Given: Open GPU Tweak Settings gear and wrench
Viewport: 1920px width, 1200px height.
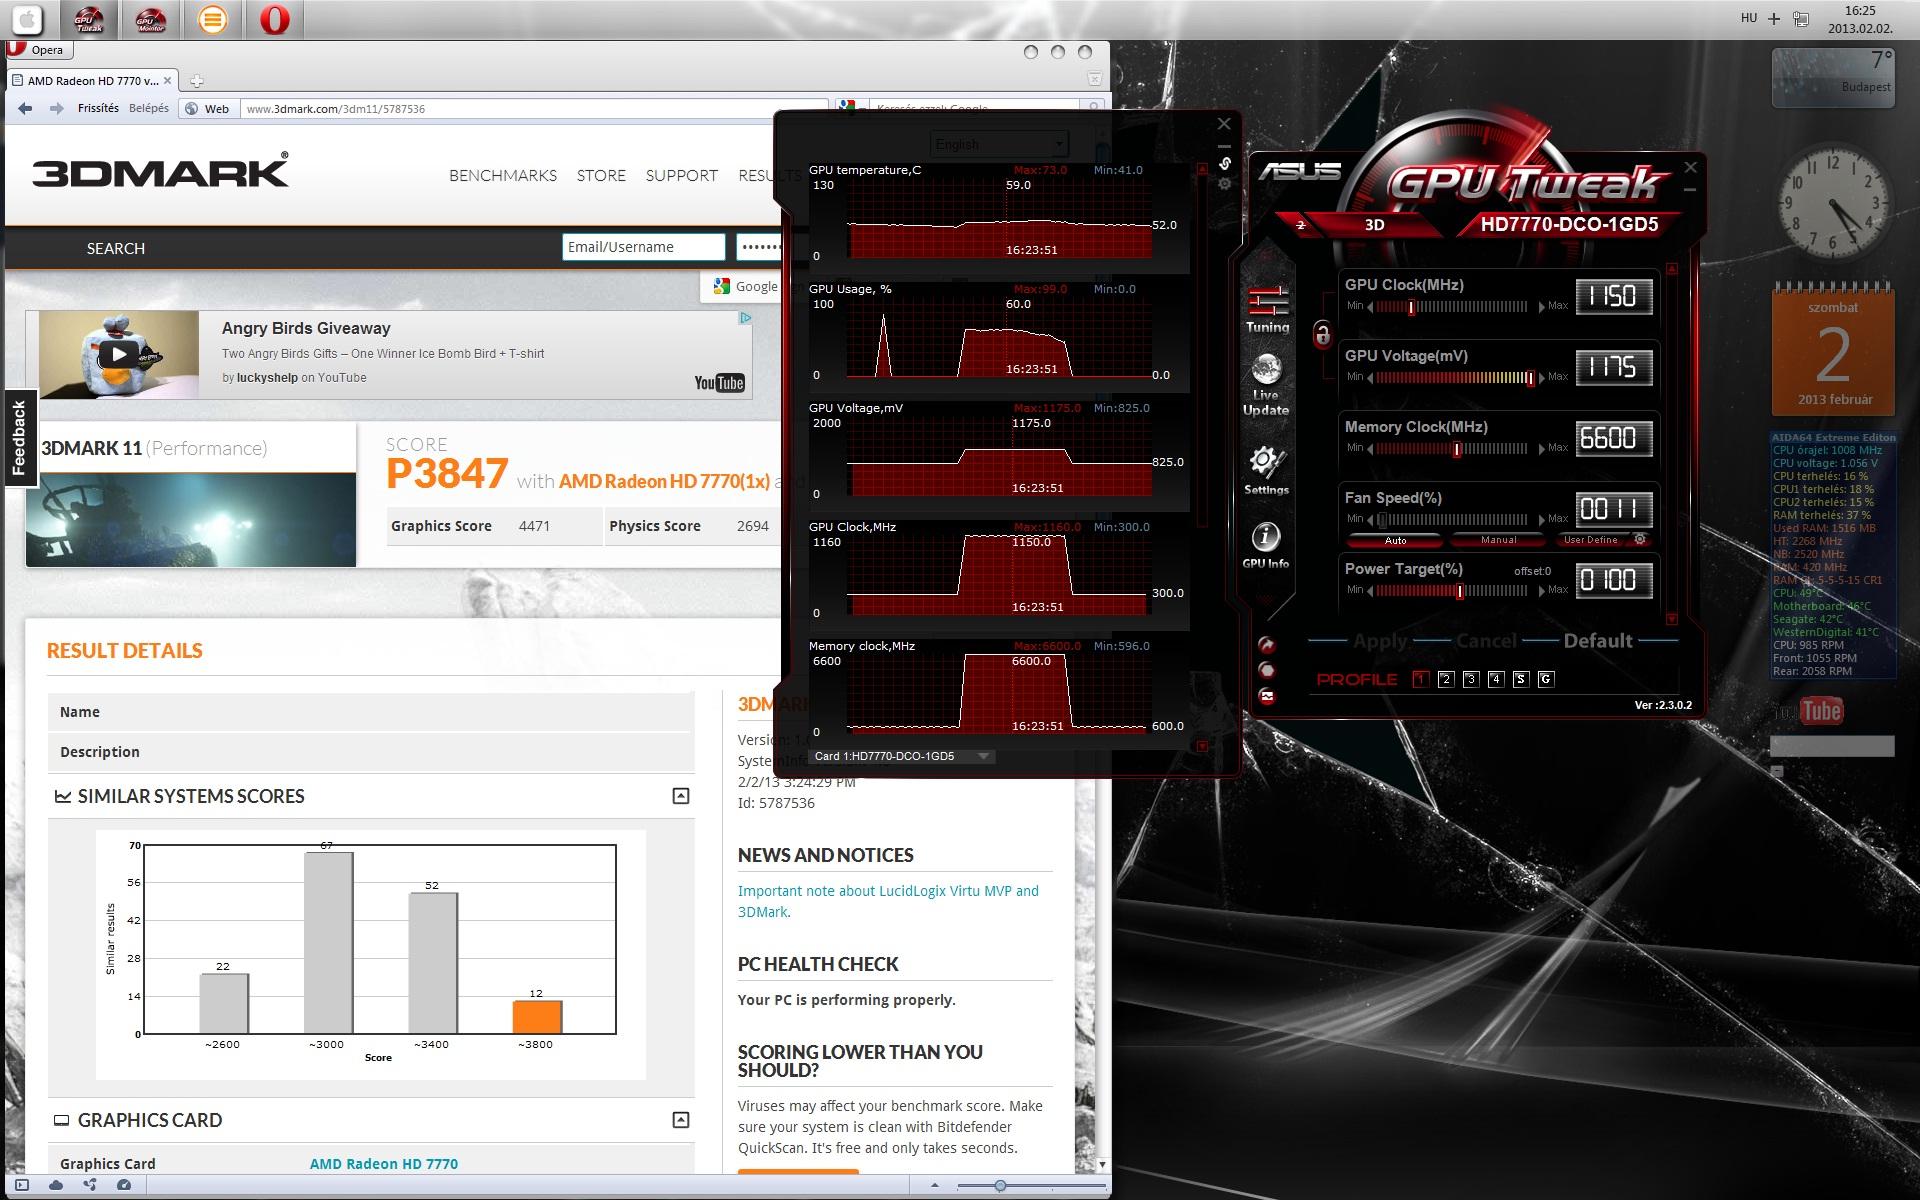Looking at the screenshot, I should pyautogui.click(x=1266, y=470).
